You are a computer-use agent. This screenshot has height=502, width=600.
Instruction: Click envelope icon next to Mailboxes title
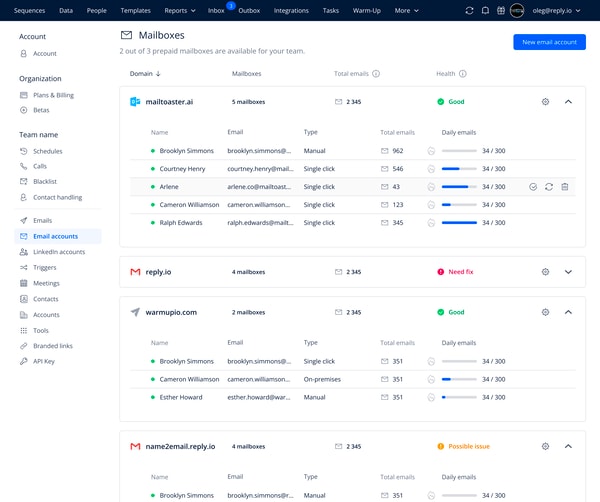(x=126, y=35)
